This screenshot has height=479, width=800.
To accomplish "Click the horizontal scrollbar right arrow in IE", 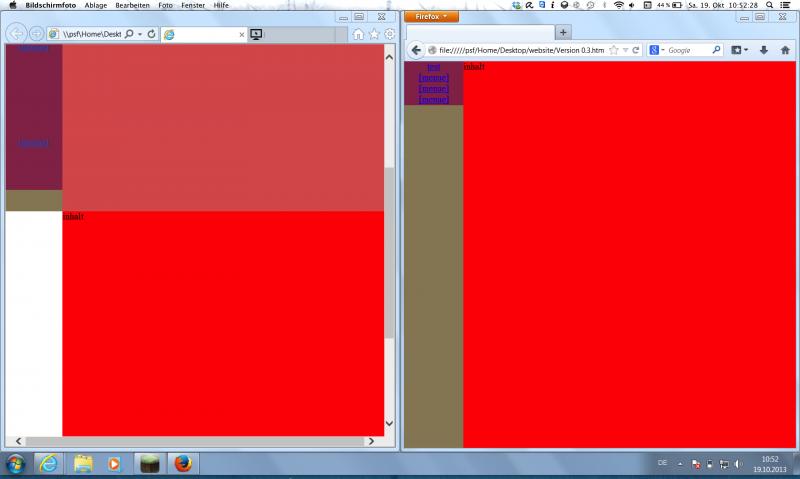I will click(x=371, y=441).
